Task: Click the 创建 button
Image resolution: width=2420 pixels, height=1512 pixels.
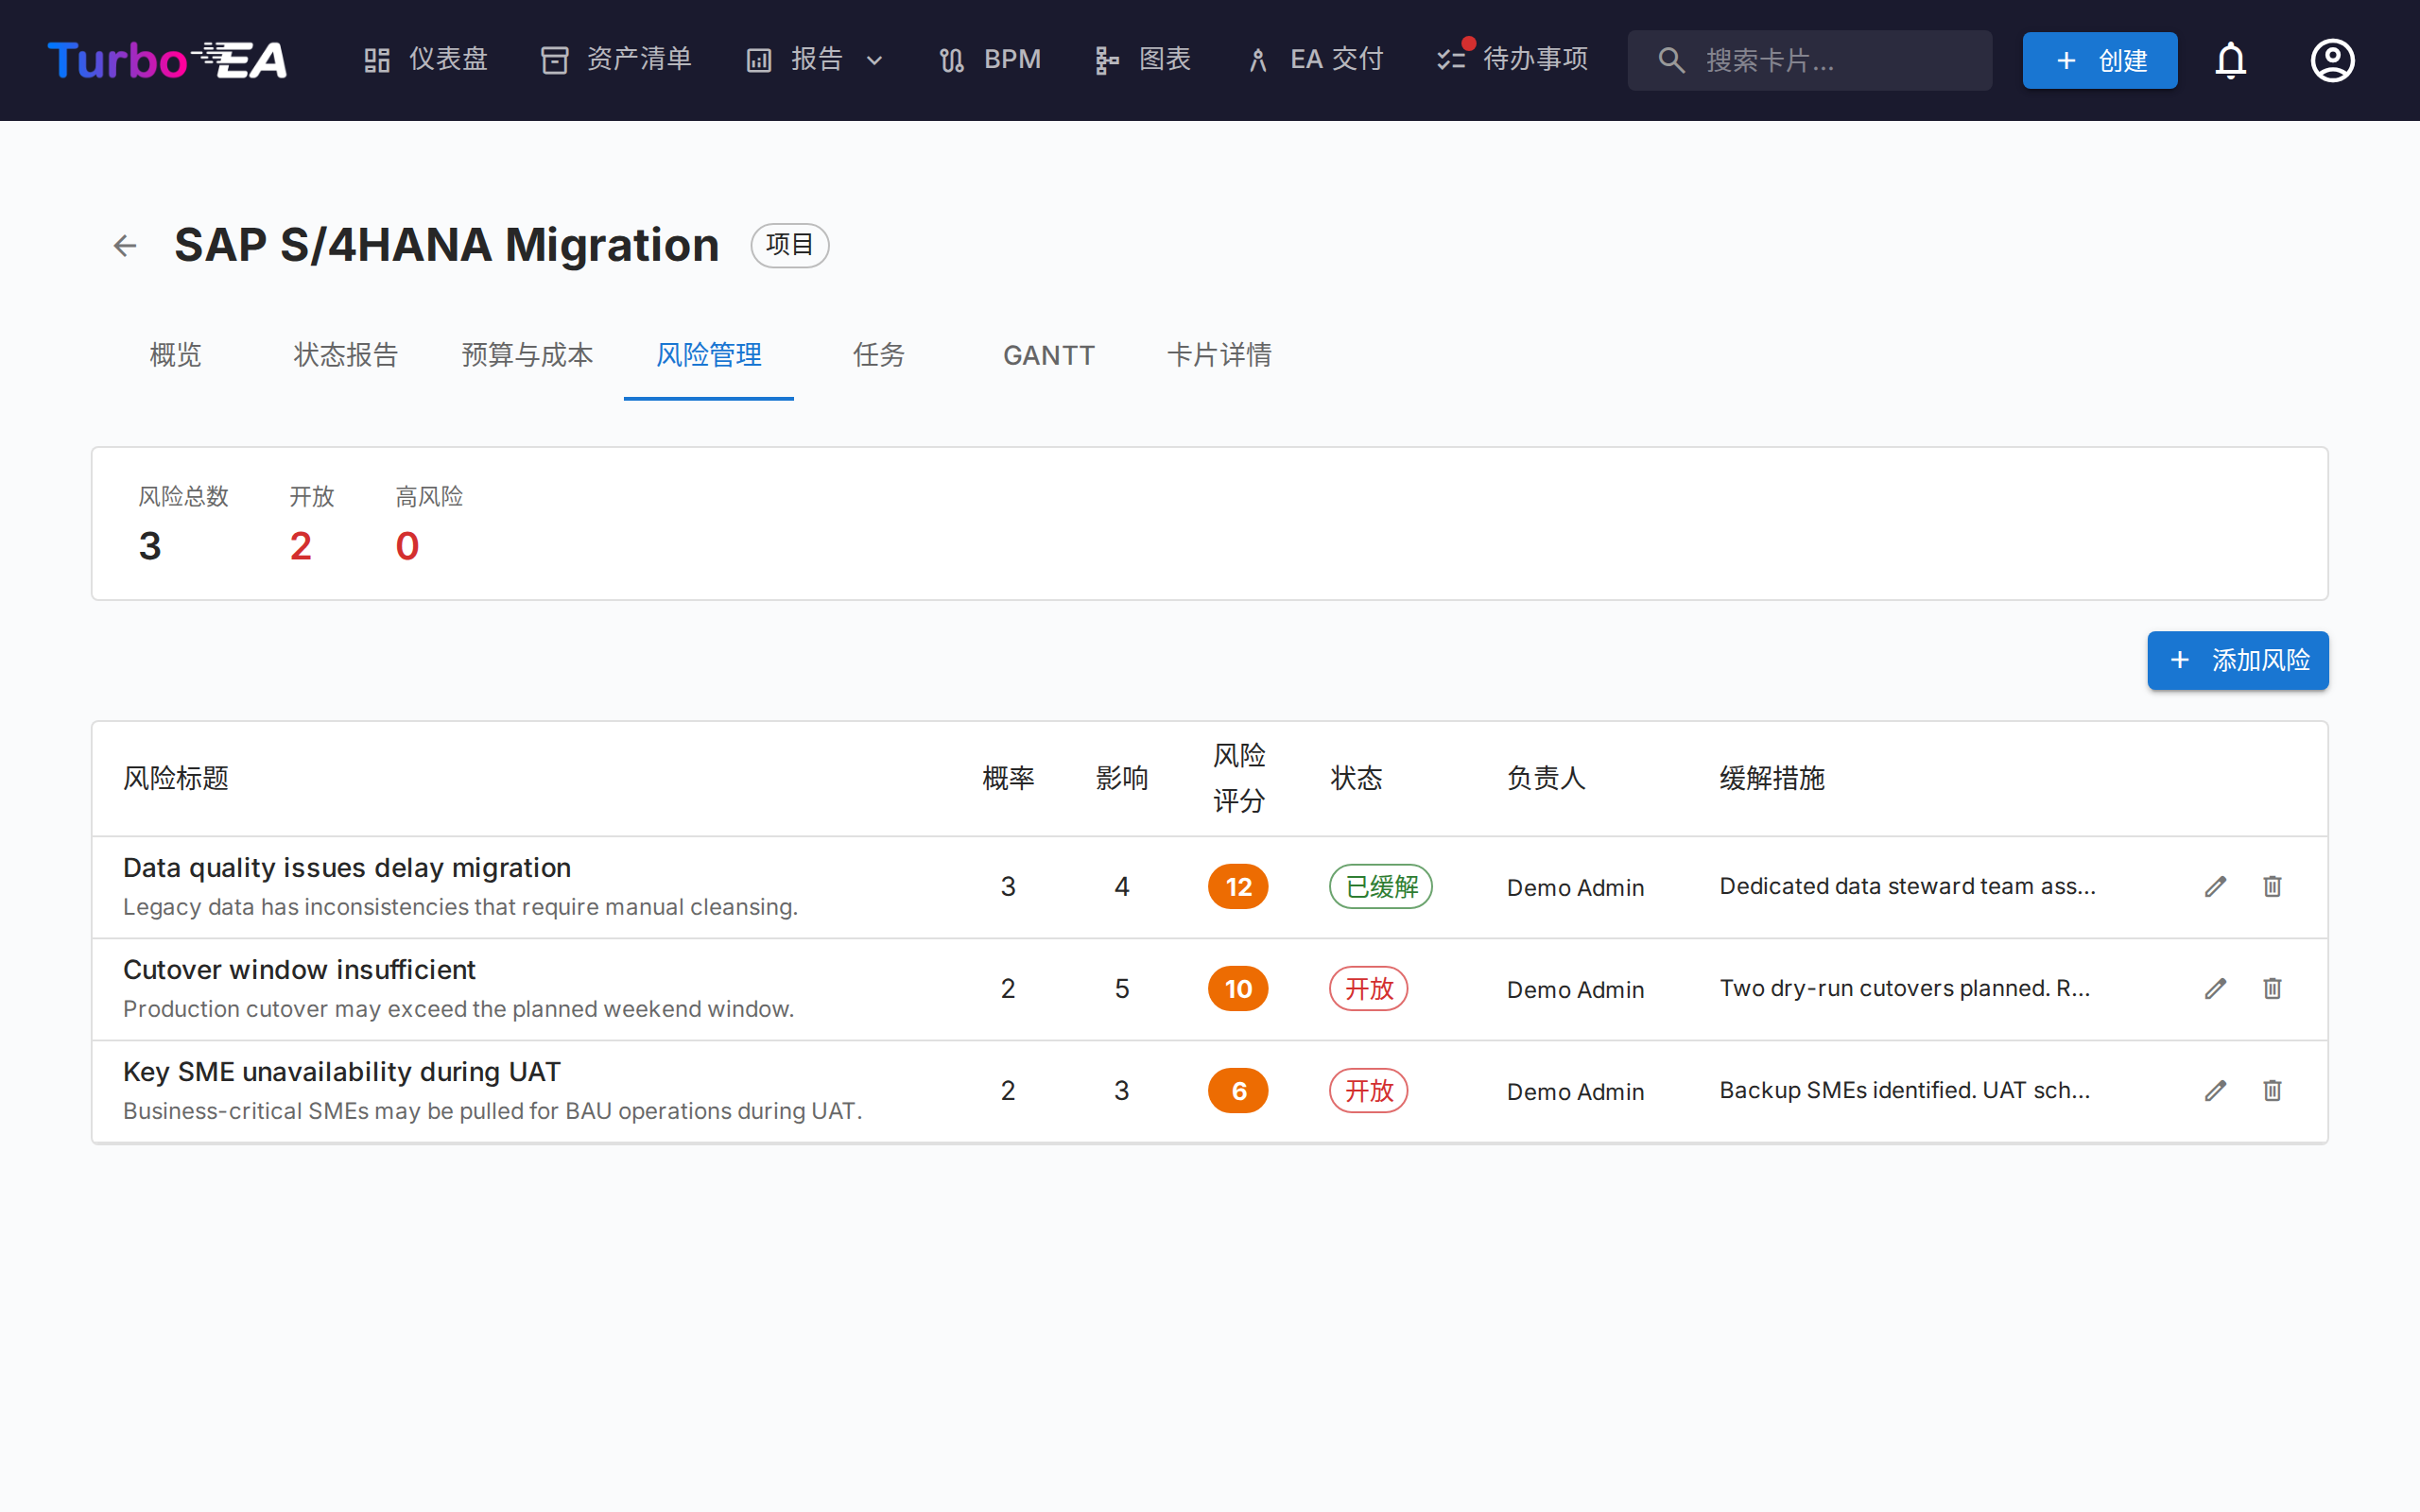Action: (x=2099, y=61)
